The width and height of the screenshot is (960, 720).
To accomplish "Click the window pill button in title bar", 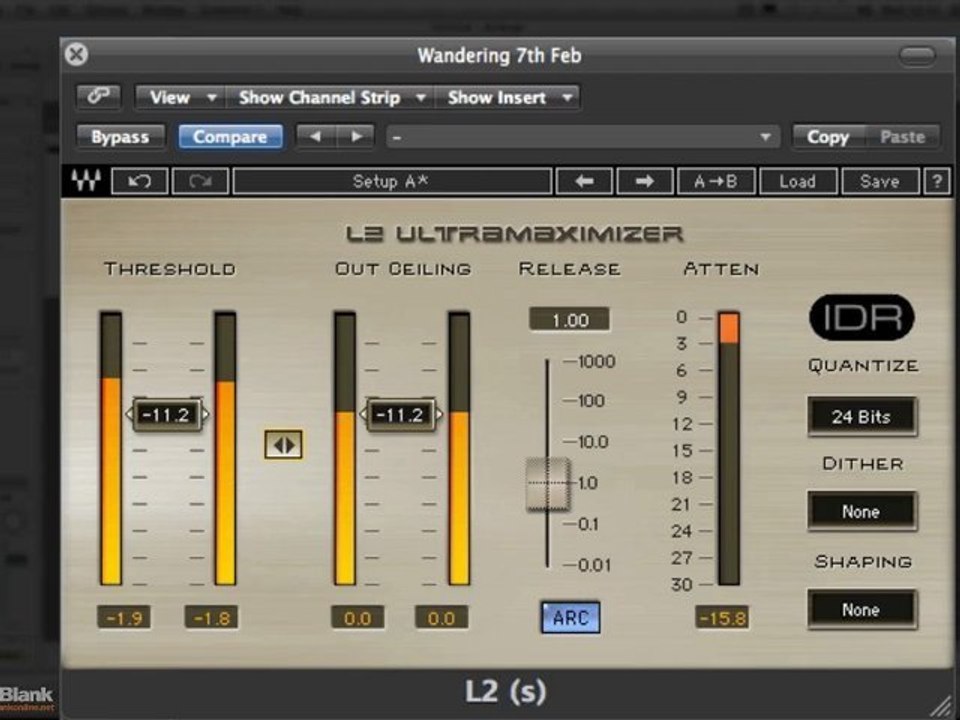I will (x=917, y=56).
